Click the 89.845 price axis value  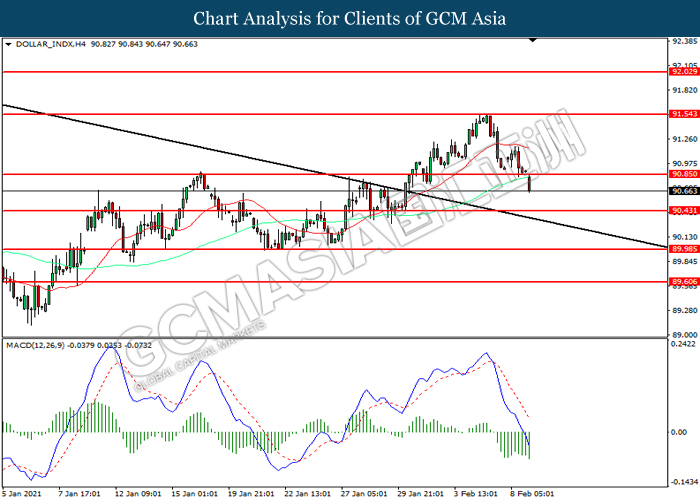(685, 261)
